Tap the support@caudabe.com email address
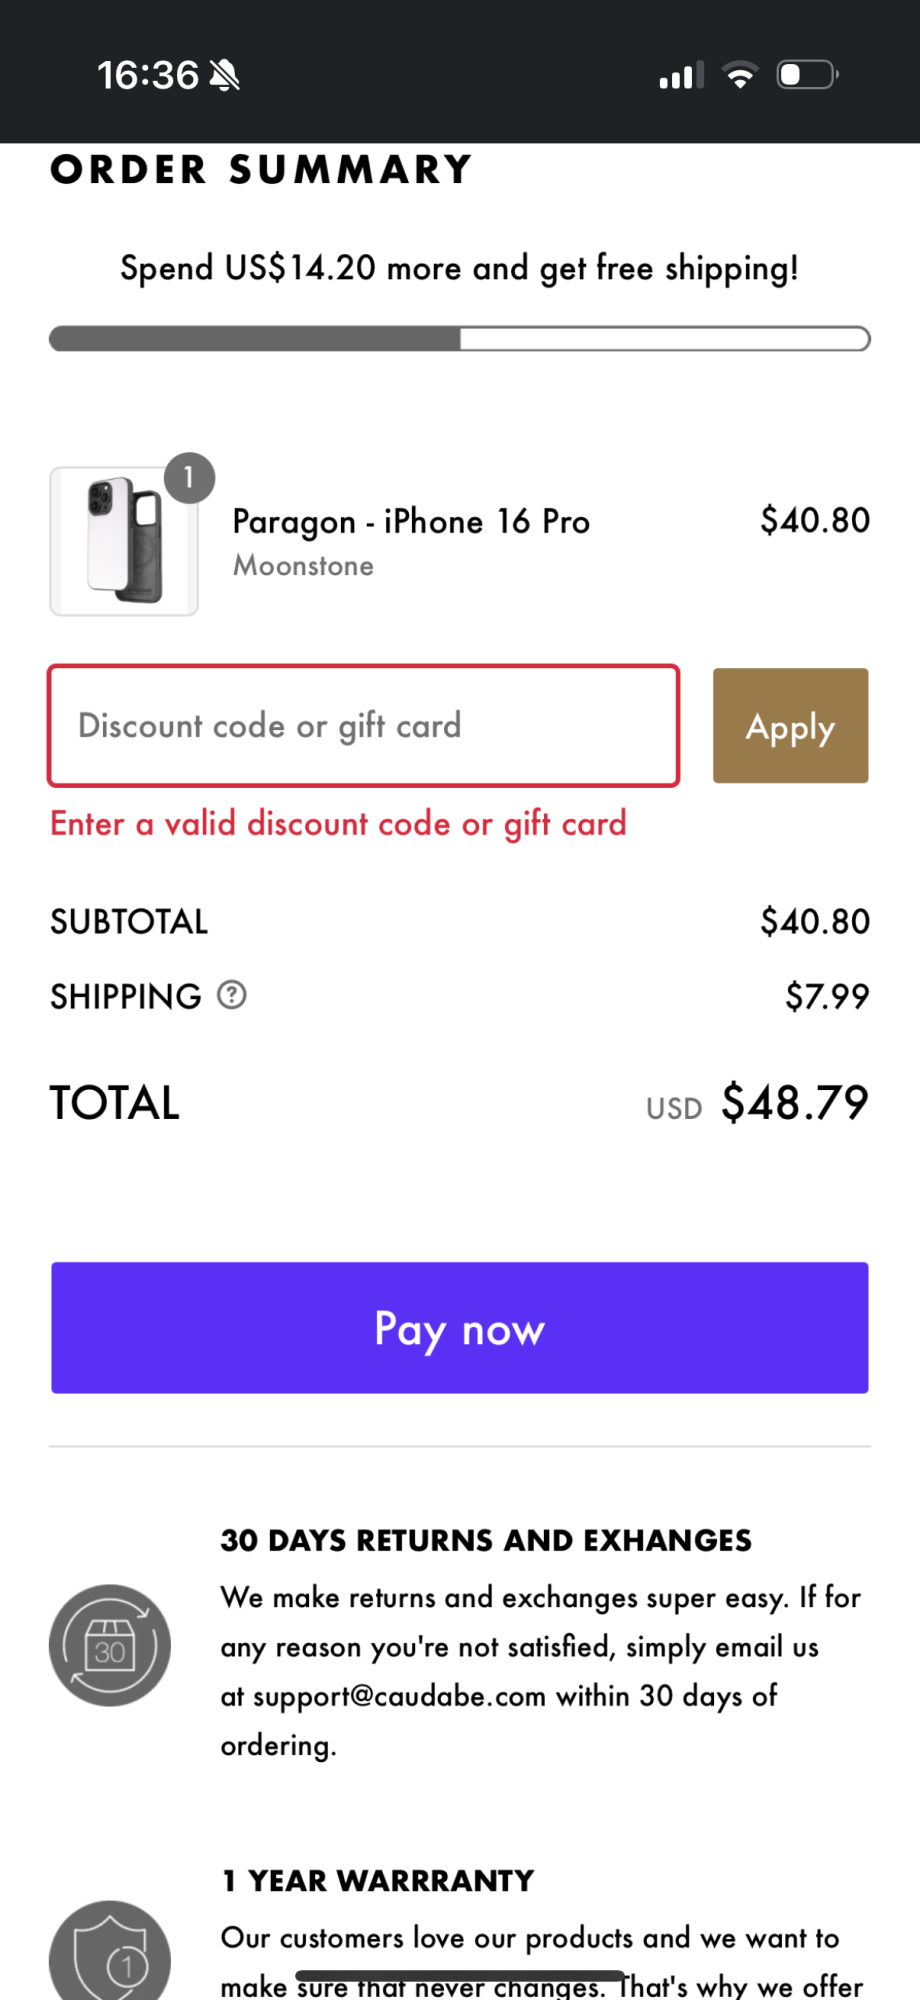Viewport: 920px width, 2000px height. point(400,1696)
